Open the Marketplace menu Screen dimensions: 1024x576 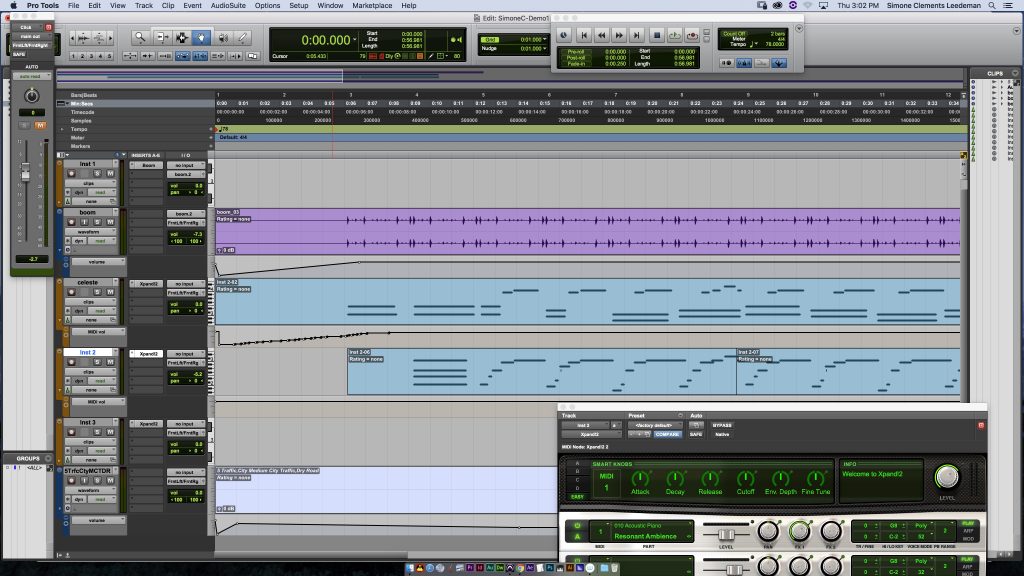click(372, 5)
